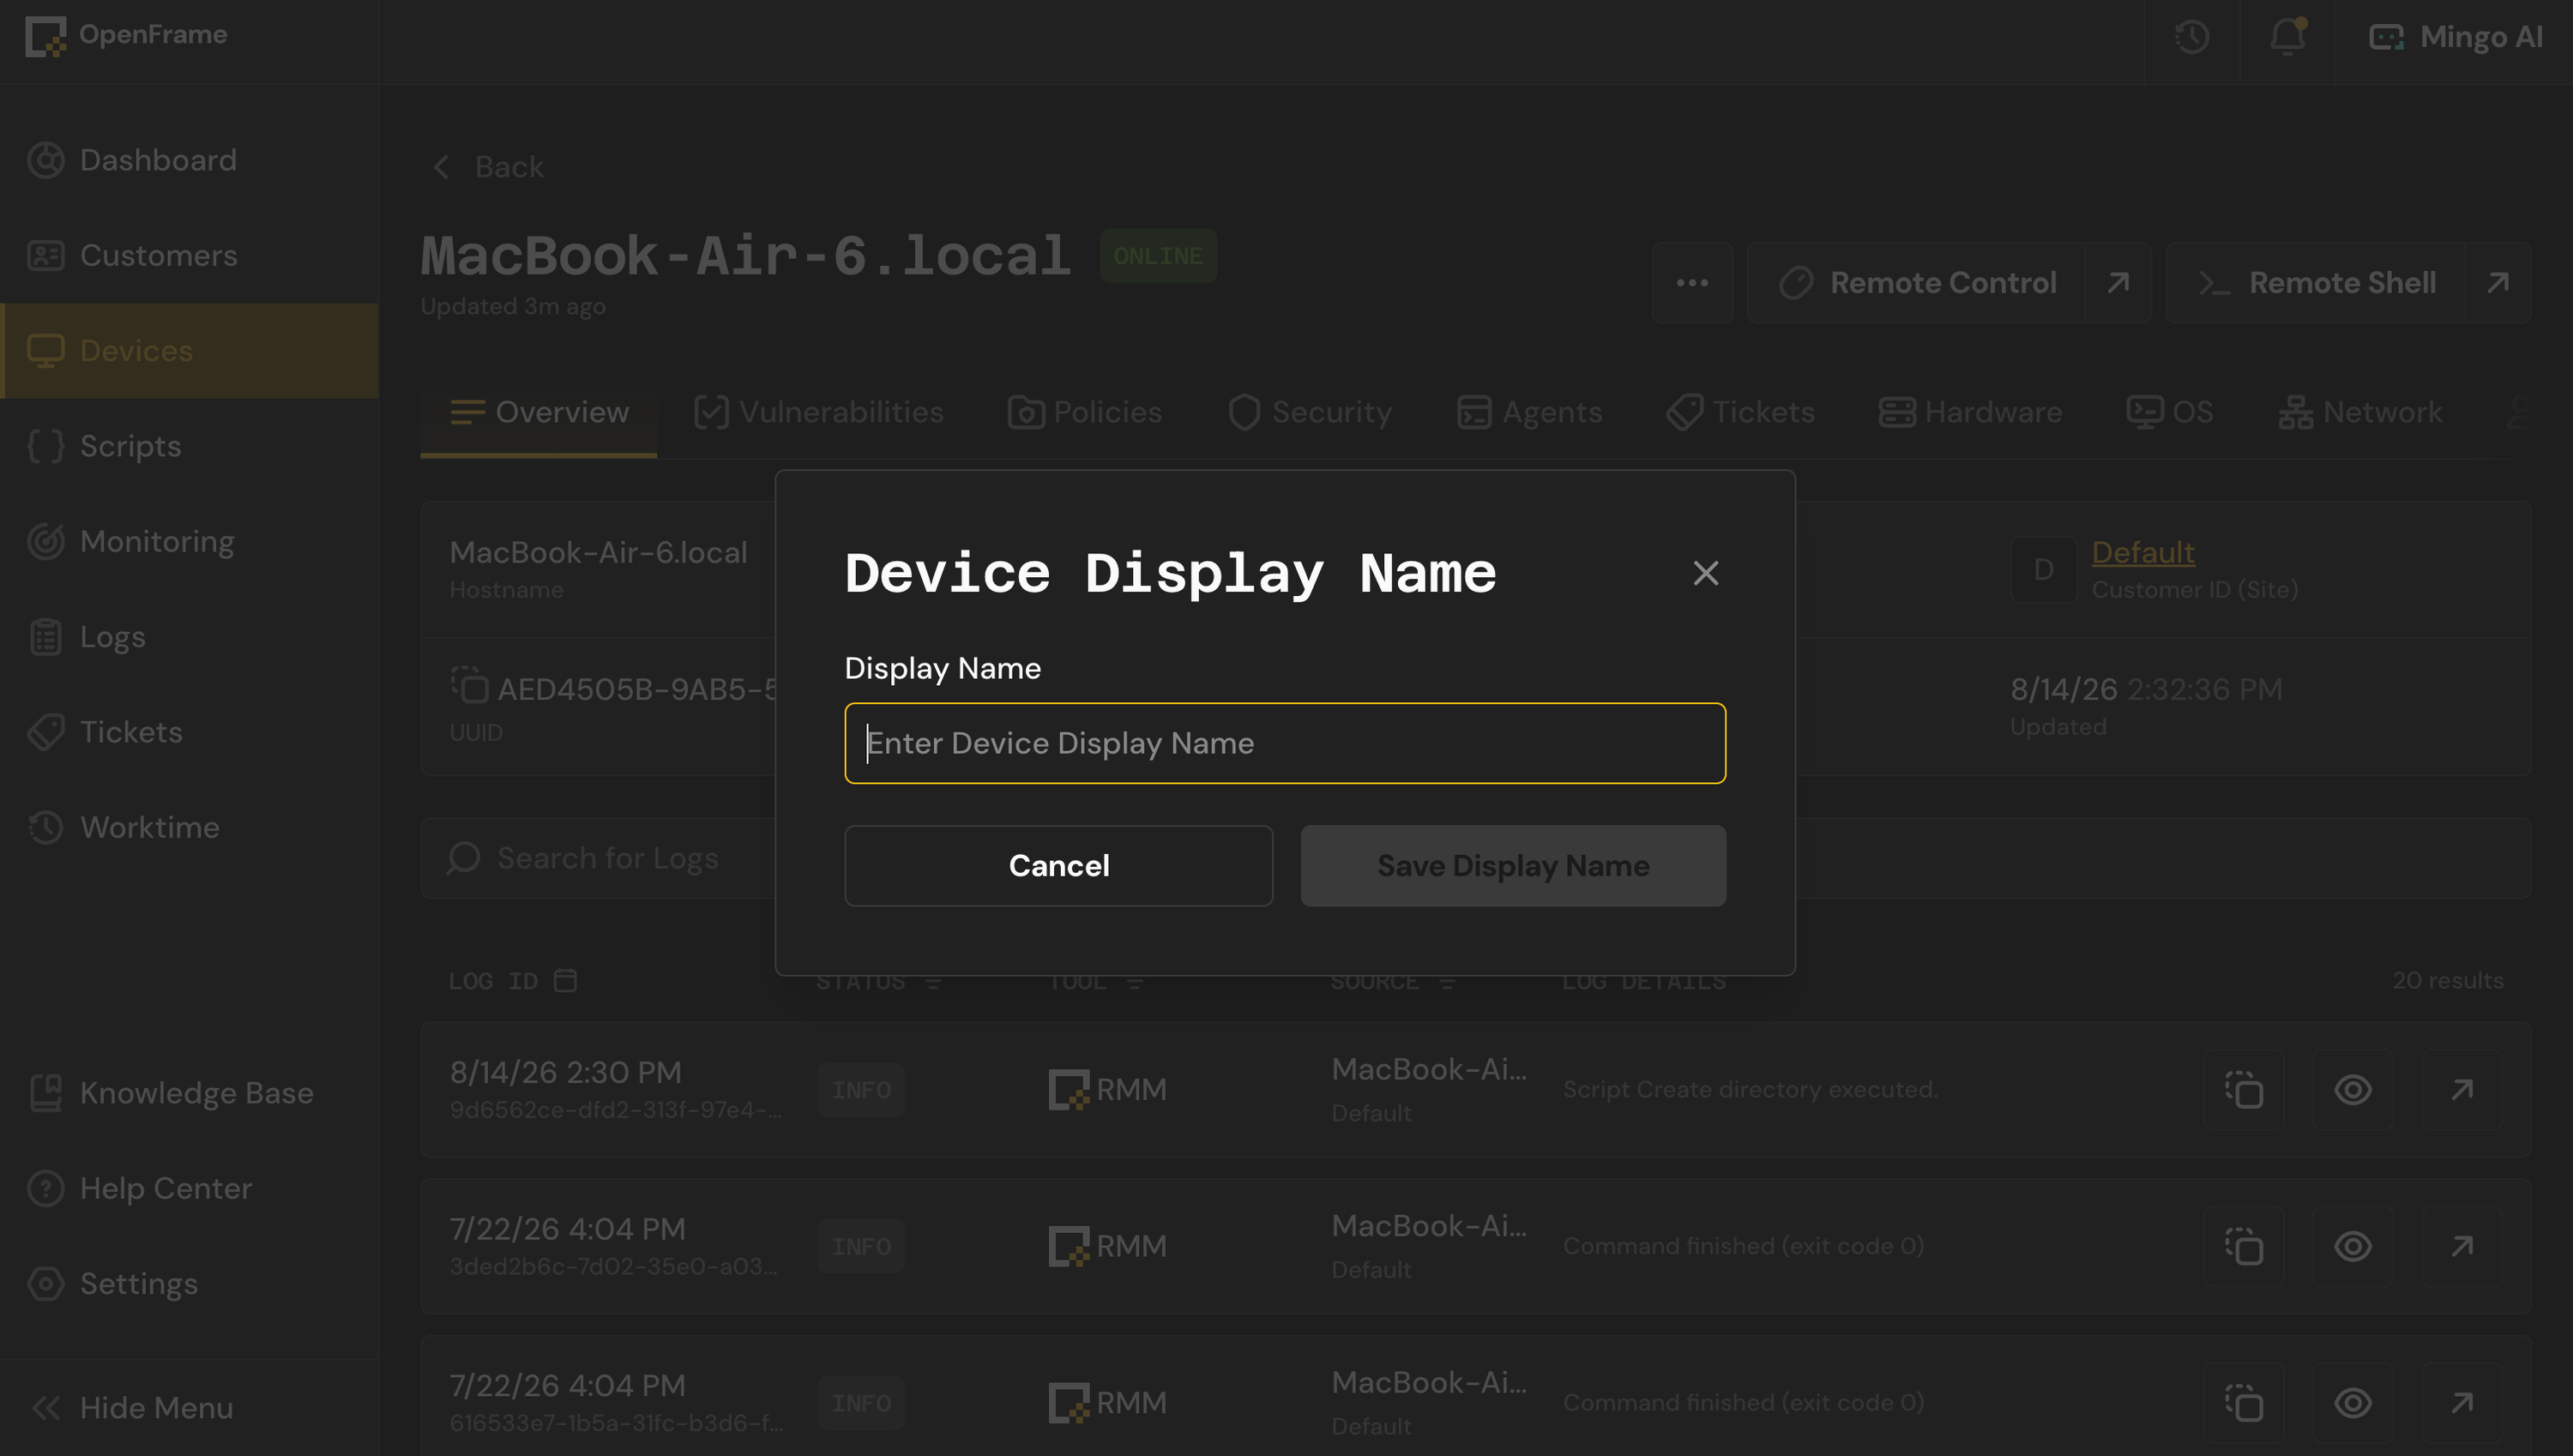Switch to the Agents tab
This screenshot has height=1456, width=2573.
pos(1530,413)
